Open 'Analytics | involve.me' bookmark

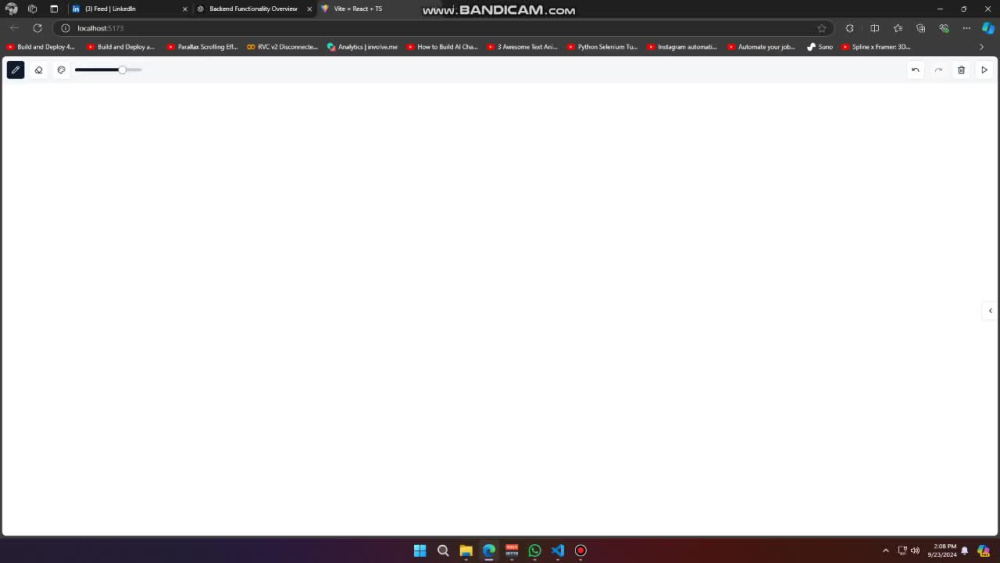click(362, 47)
